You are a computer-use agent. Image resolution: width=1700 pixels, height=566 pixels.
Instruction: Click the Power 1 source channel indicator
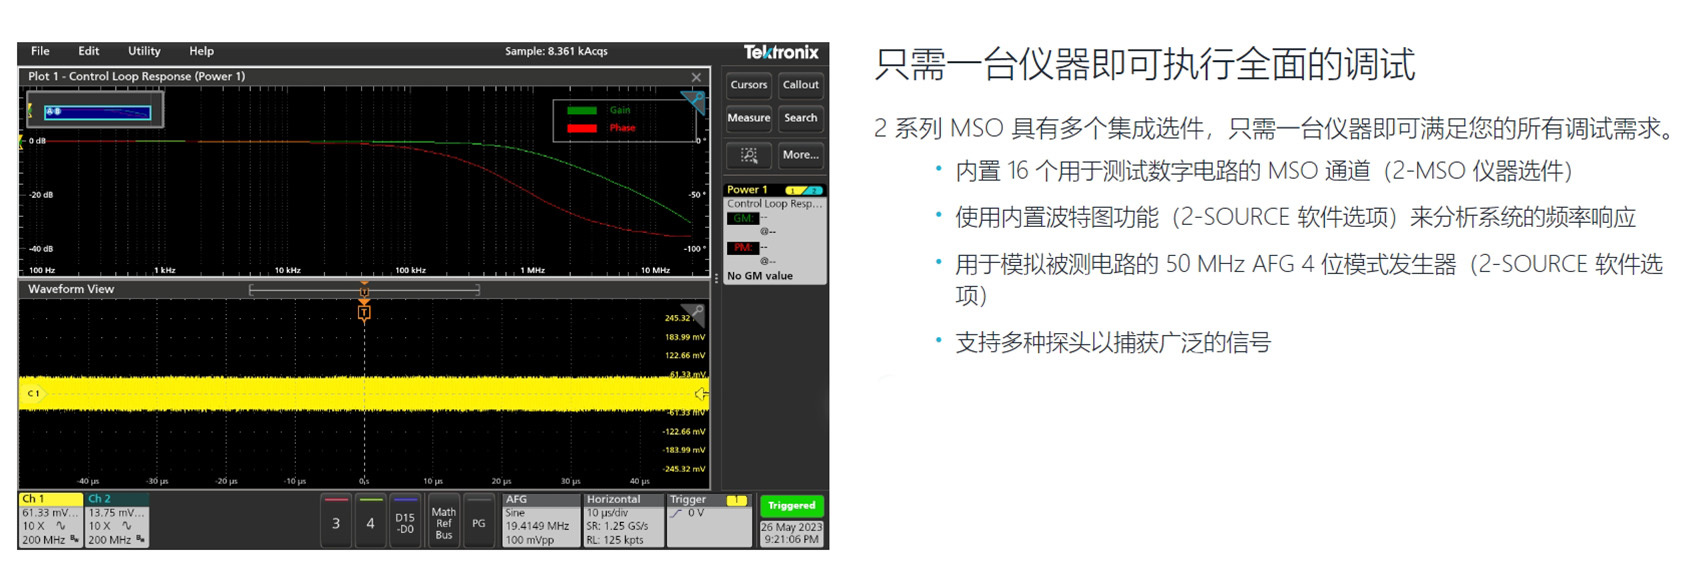[x=803, y=190]
